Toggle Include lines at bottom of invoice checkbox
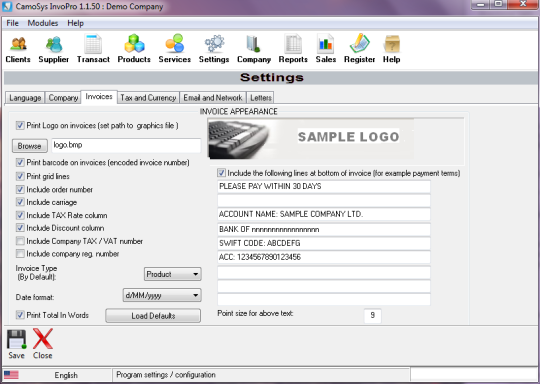This screenshot has height=384, width=540. [221, 173]
